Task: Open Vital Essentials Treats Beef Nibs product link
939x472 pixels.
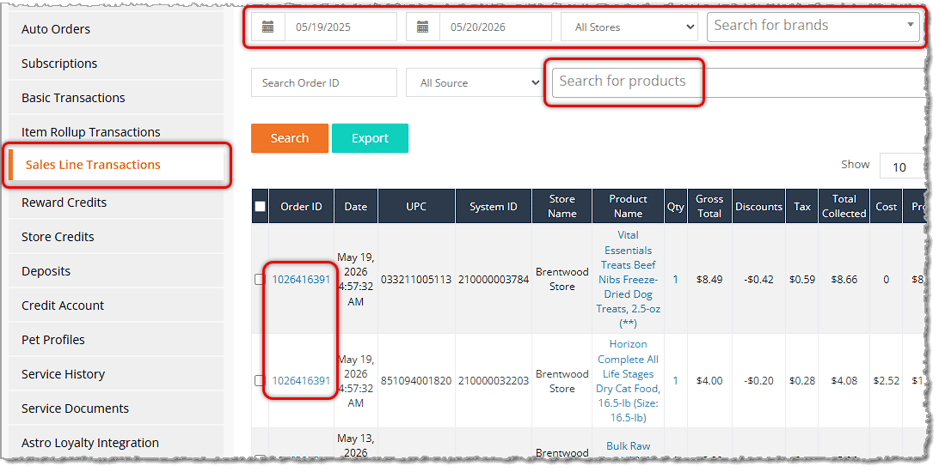Action: (628, 279)
